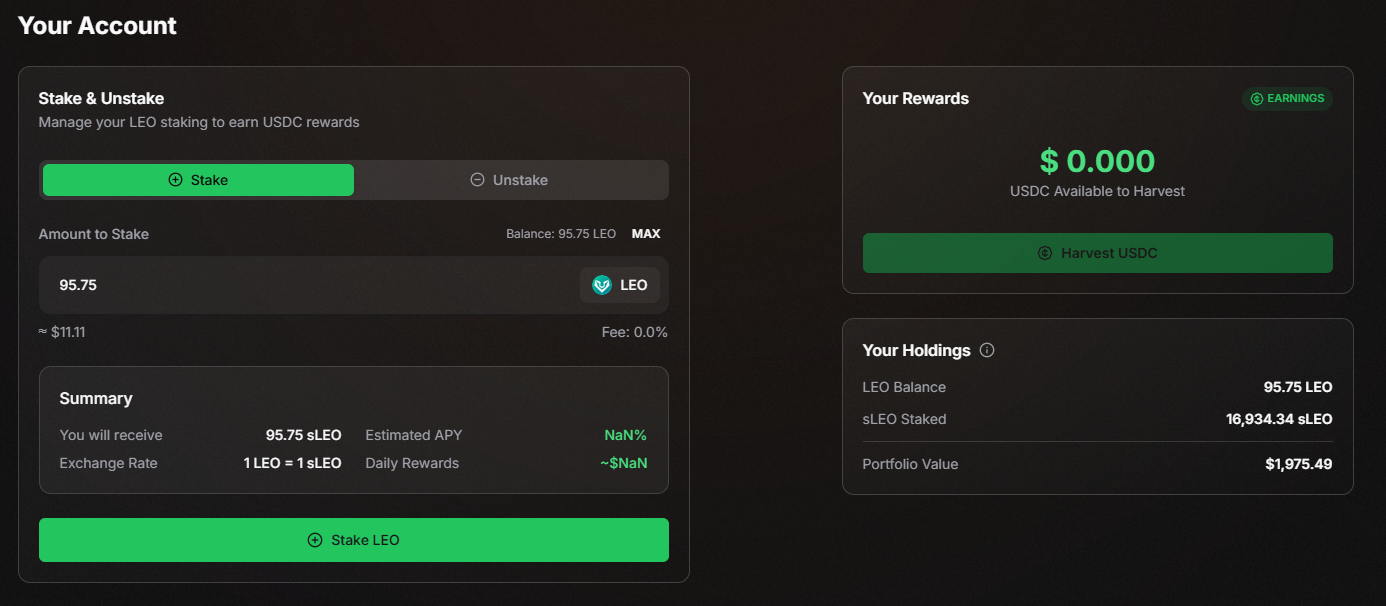Image resolution: width=1386 pixels, height=606 pixels.
Task: Click the minus icon on the Unstake tab
Action: click(x=477, y=180)
